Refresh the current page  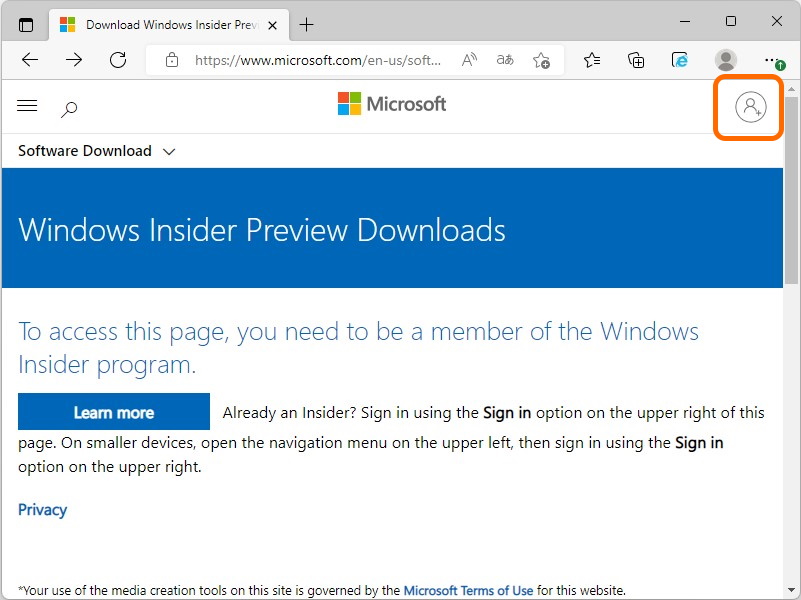tap(118, 60)
